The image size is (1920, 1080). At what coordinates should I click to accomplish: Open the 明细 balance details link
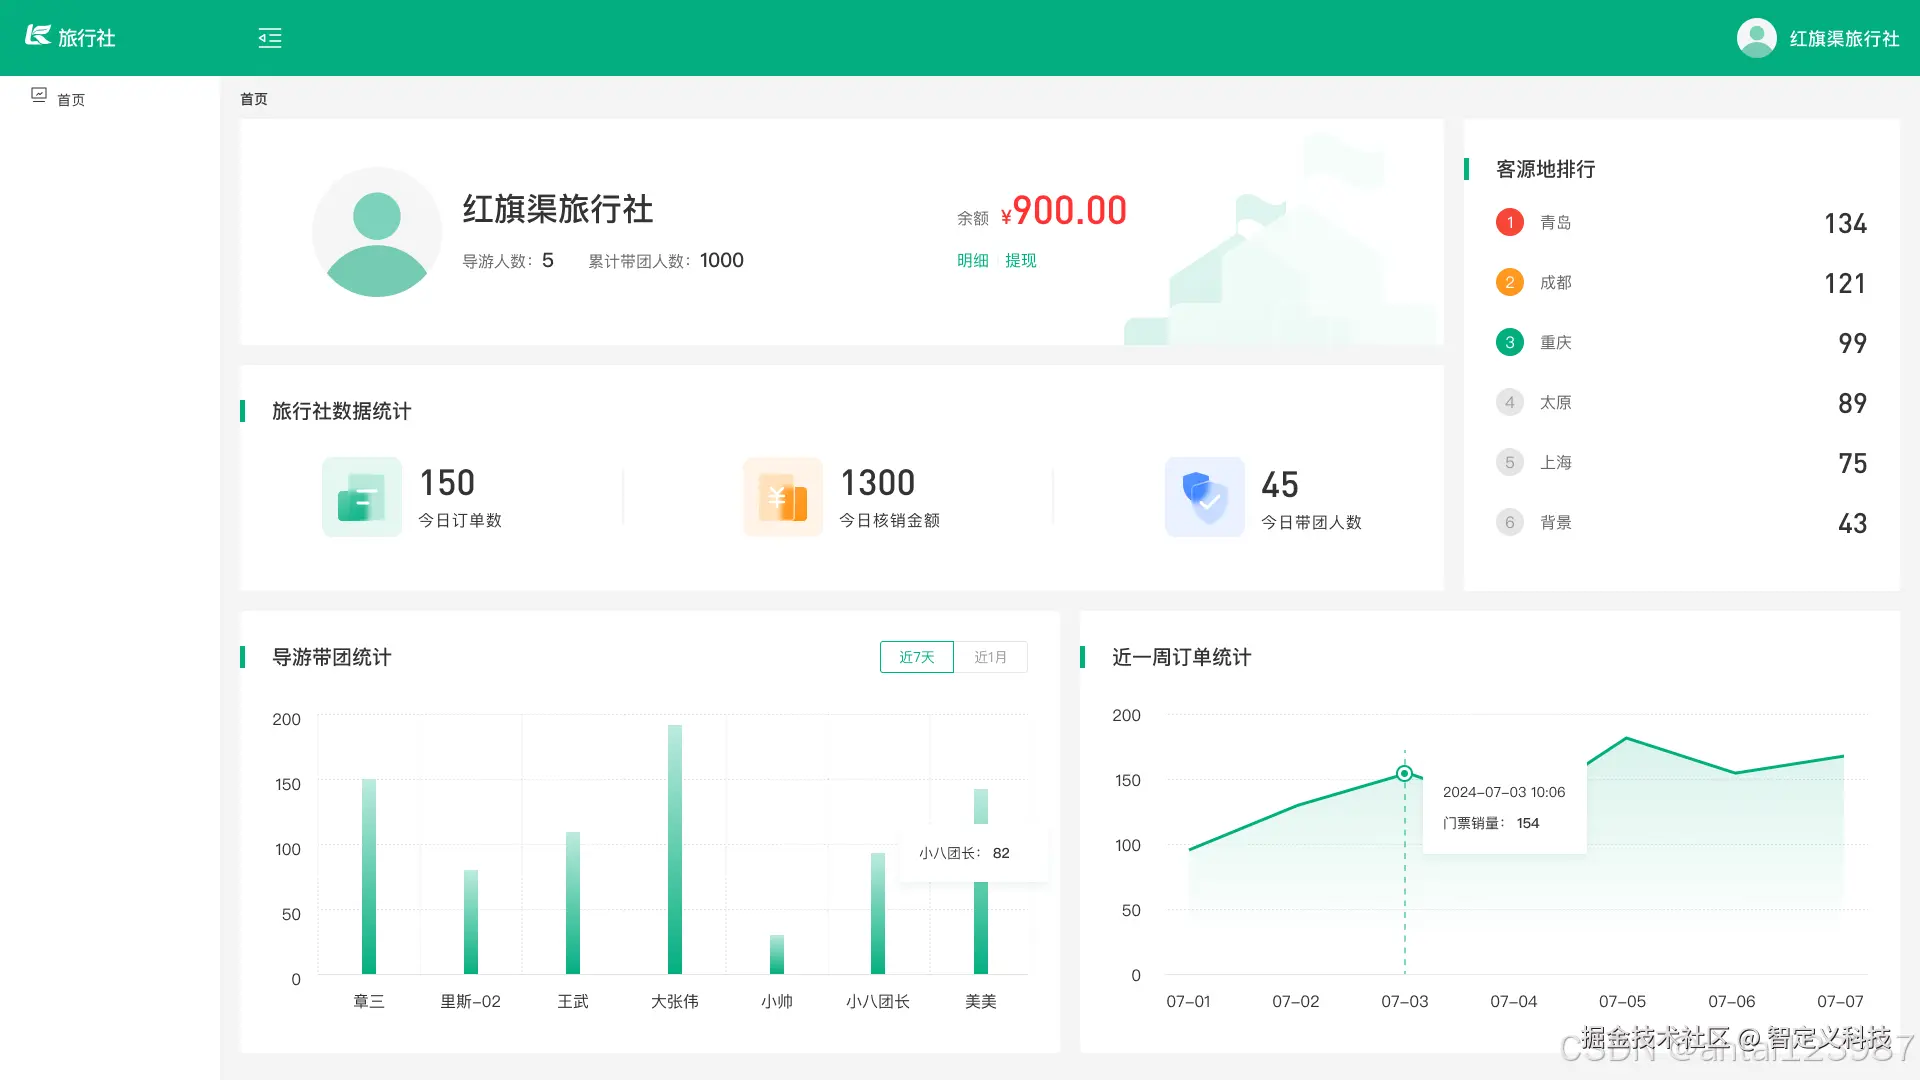click(x=972, y=260)
